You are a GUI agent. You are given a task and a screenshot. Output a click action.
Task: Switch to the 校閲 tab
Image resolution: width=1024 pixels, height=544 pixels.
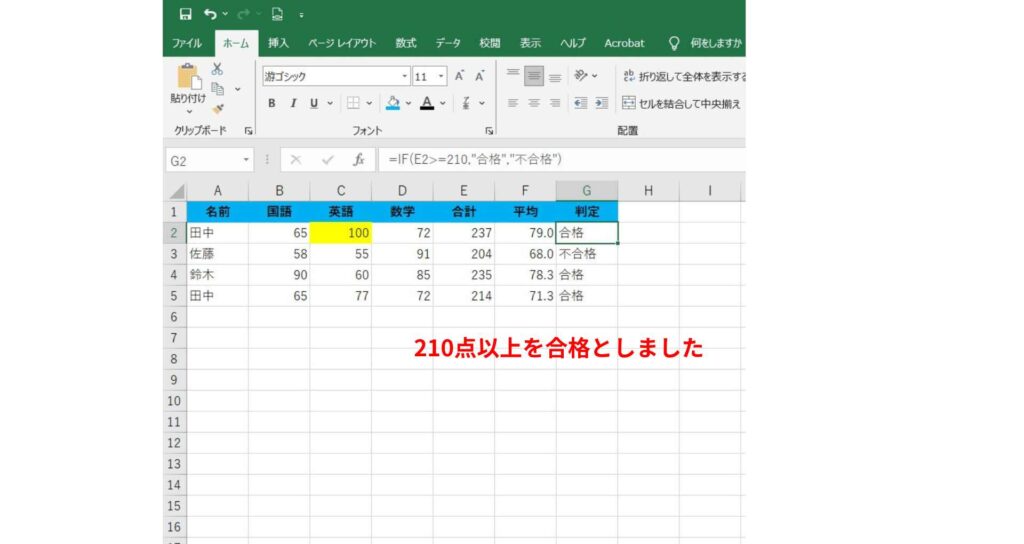click(x=490, y=43)
